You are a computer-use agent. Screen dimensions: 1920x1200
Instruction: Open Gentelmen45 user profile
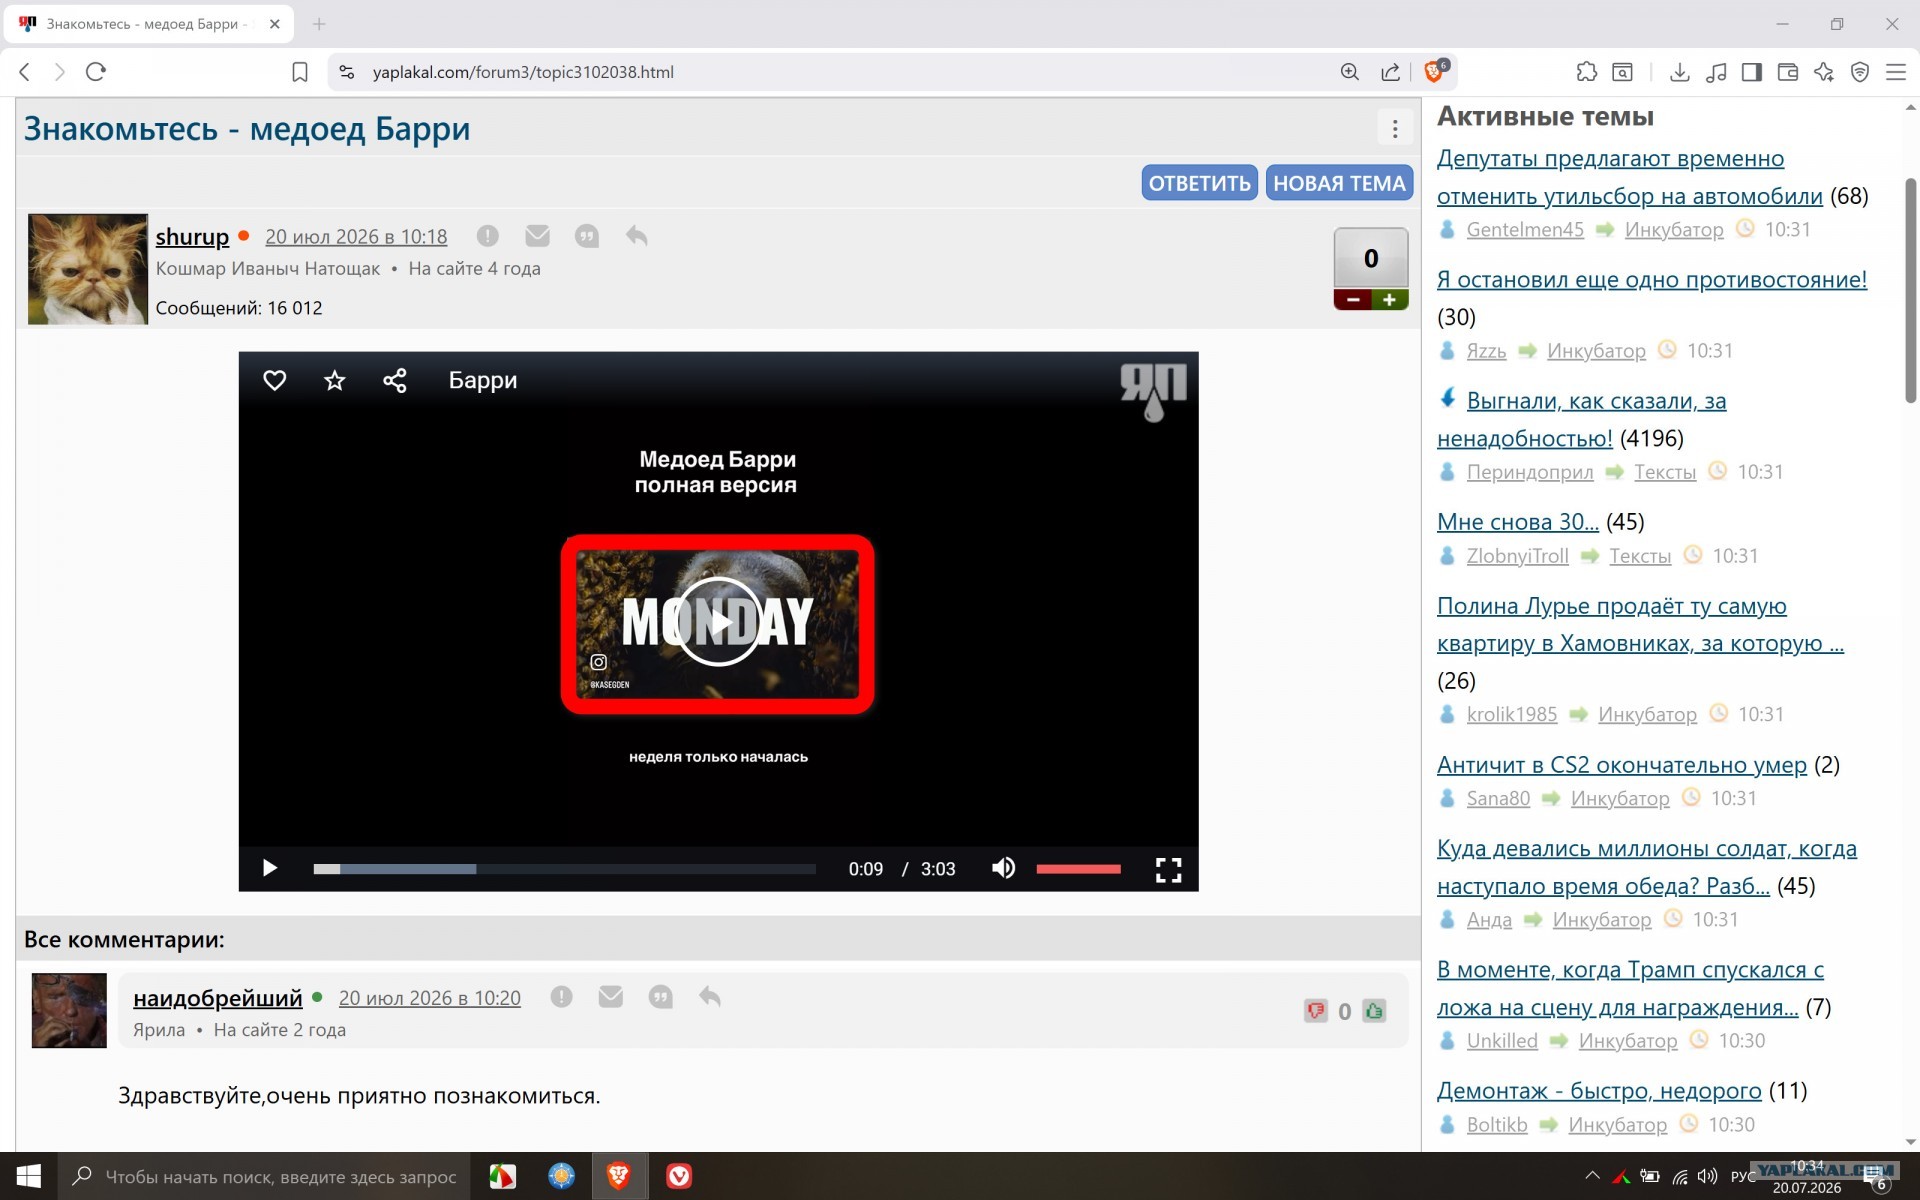click(1525, 229)
